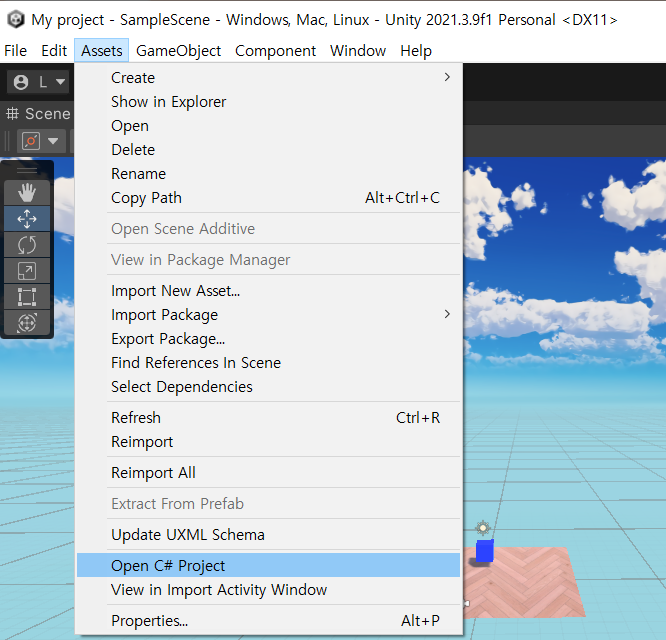Screen dimensions: 666x640
Task: Click the pivot/center tool handle icon
Action: 31,141
